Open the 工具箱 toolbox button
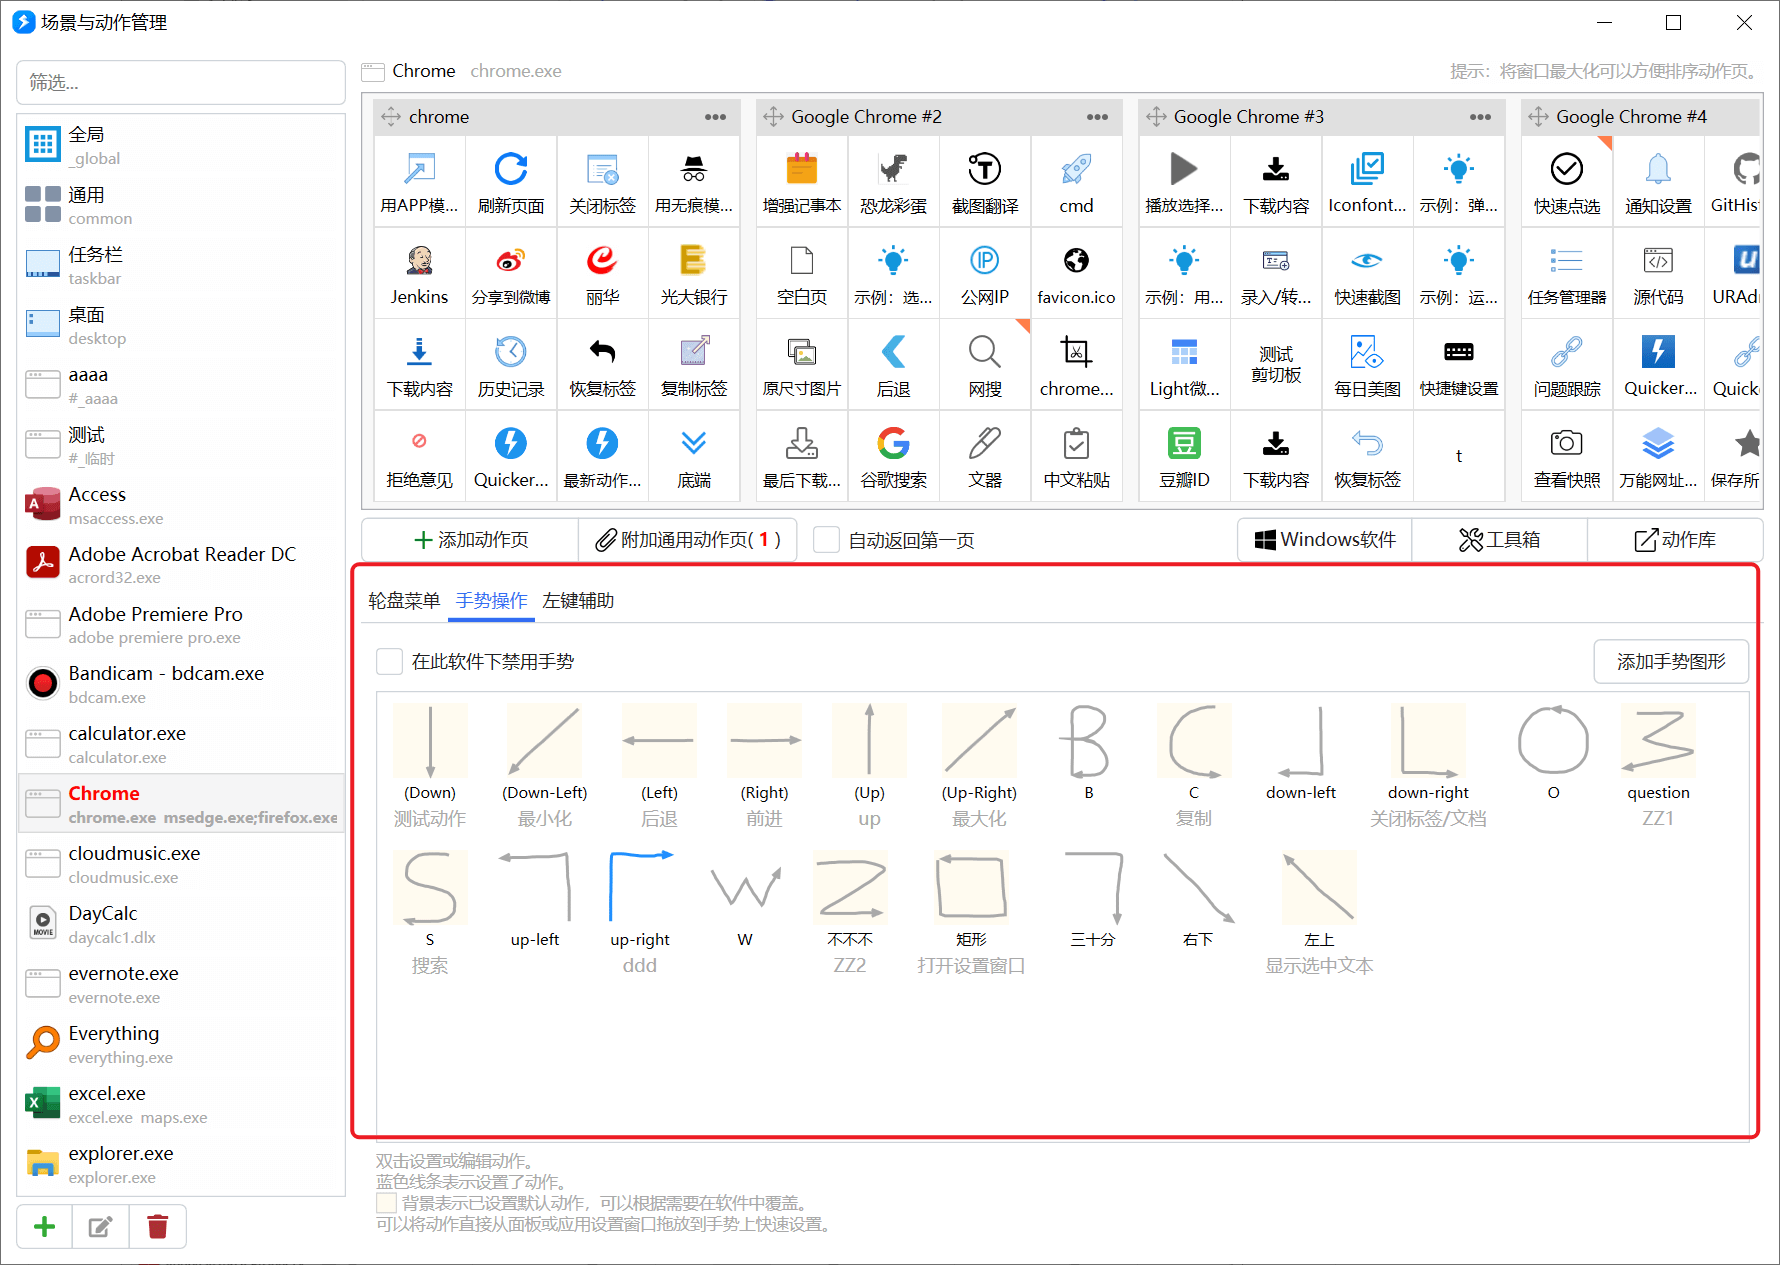 (1500, 540)
